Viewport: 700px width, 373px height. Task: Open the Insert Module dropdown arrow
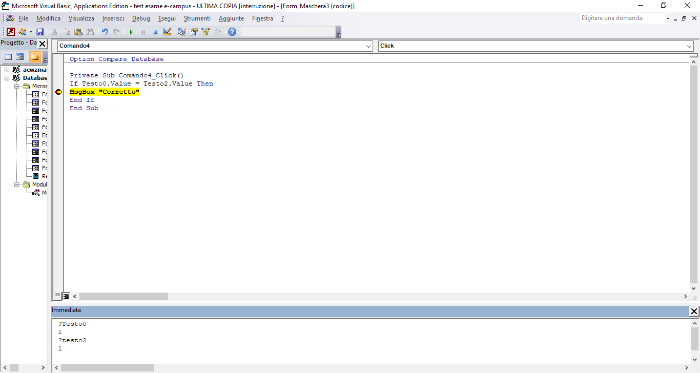pos(30,32)
